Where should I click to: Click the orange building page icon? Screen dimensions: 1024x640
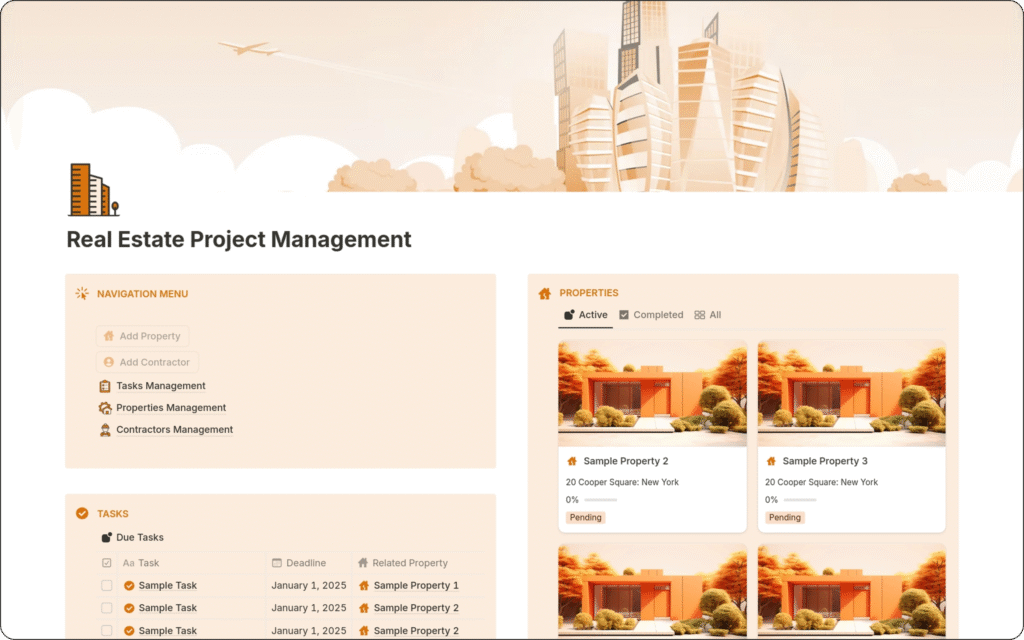(93, 190)
